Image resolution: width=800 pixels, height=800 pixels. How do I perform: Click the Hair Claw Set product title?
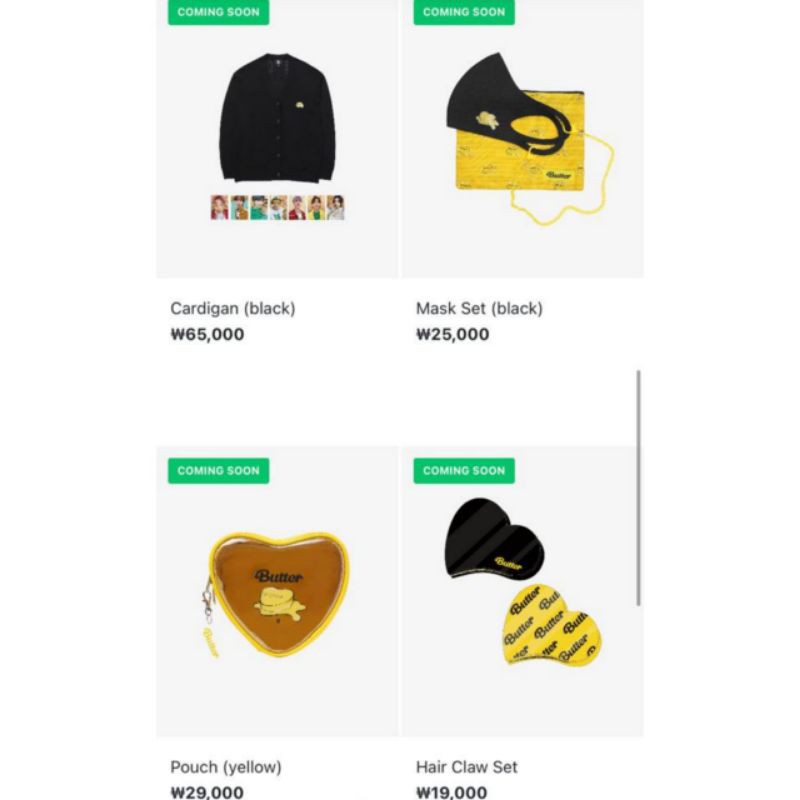[466, 767]
